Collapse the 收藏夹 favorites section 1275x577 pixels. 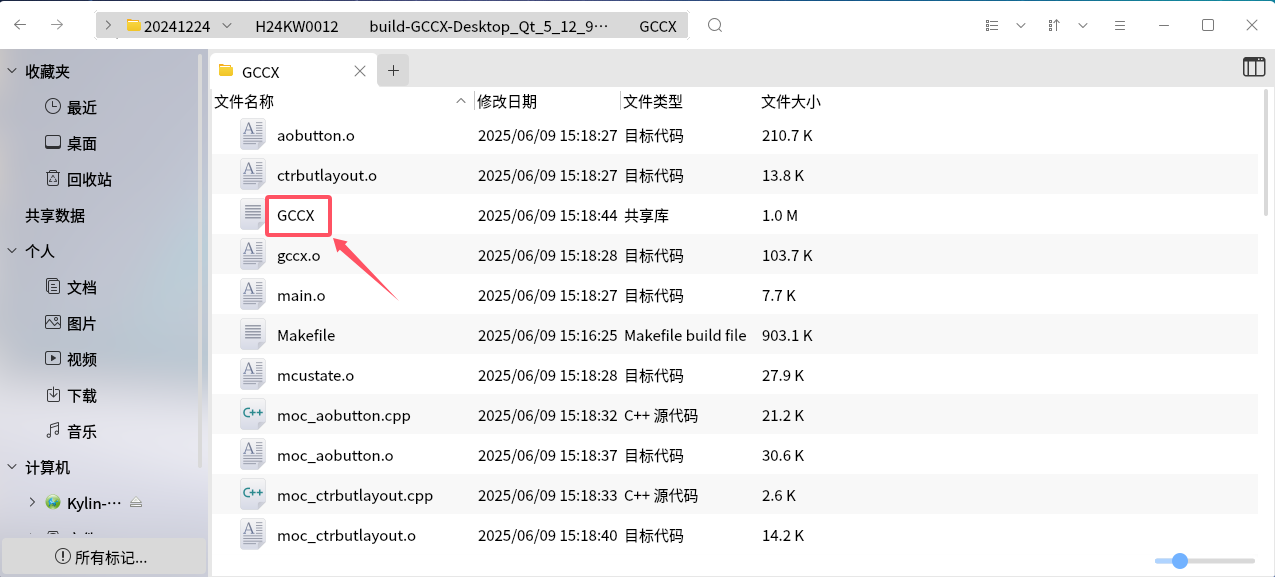point(10,70)
